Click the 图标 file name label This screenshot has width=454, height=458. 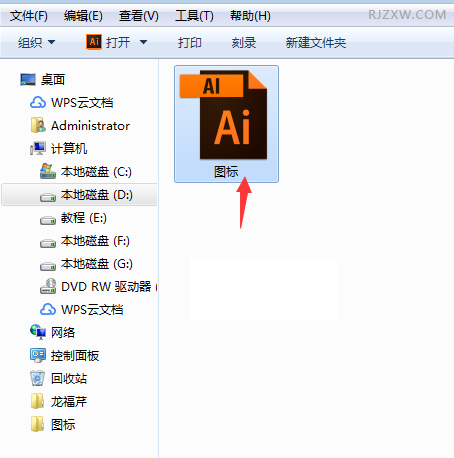pos(226,172)
